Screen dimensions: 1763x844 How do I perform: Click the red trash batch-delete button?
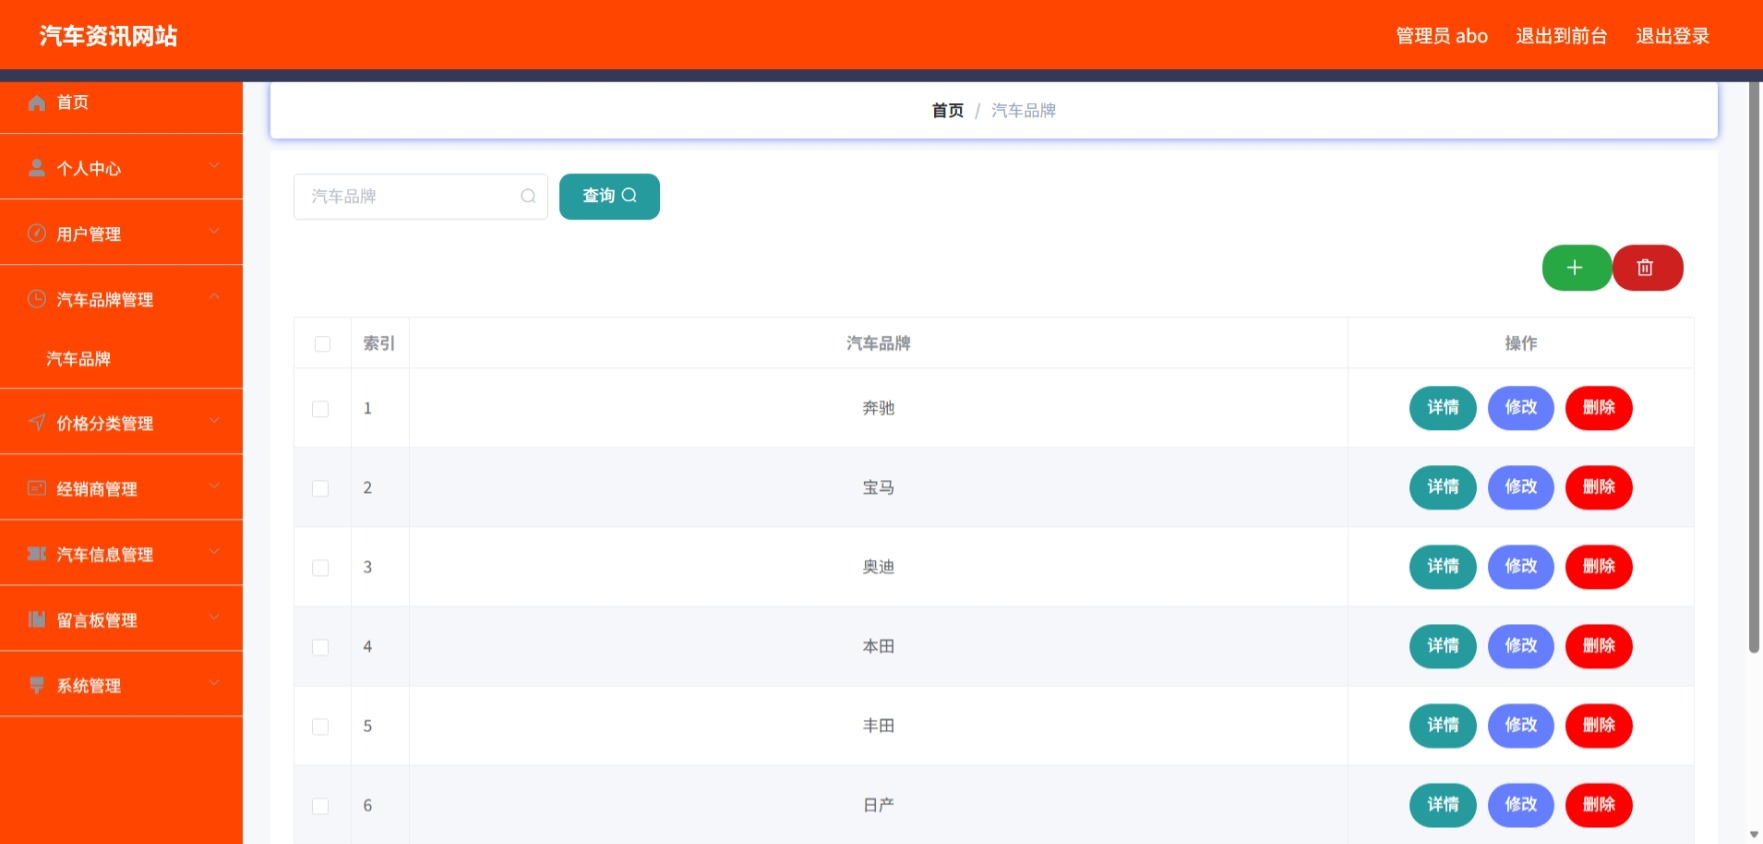click(x=1647, y=268)
